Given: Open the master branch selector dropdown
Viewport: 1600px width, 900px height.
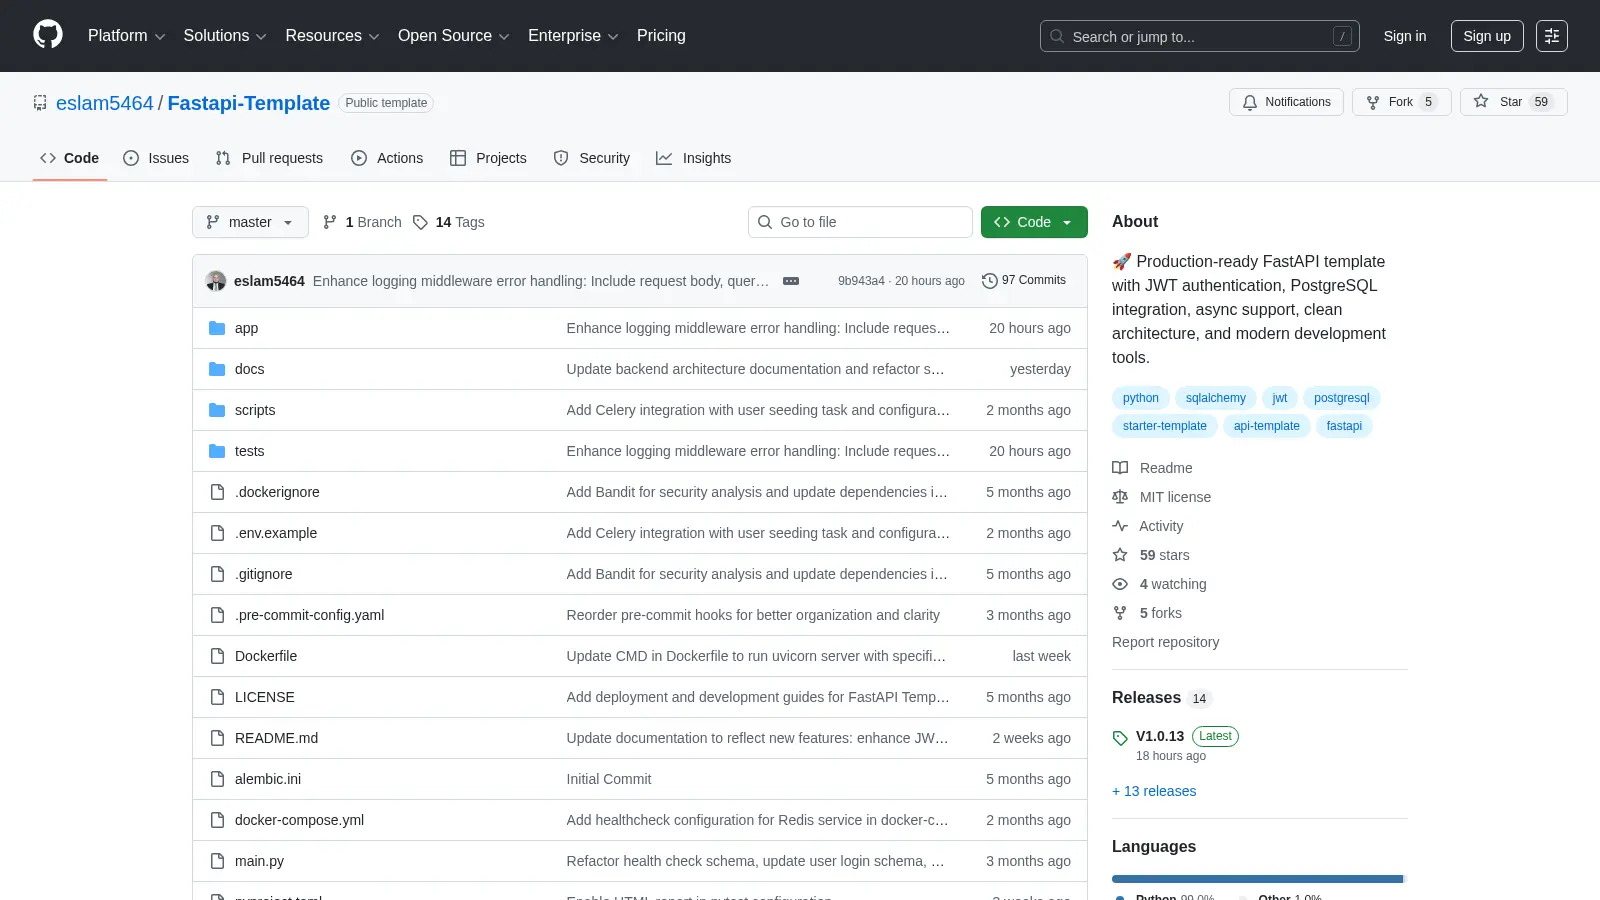Looking at the screenshot, I should pos(250,222).
